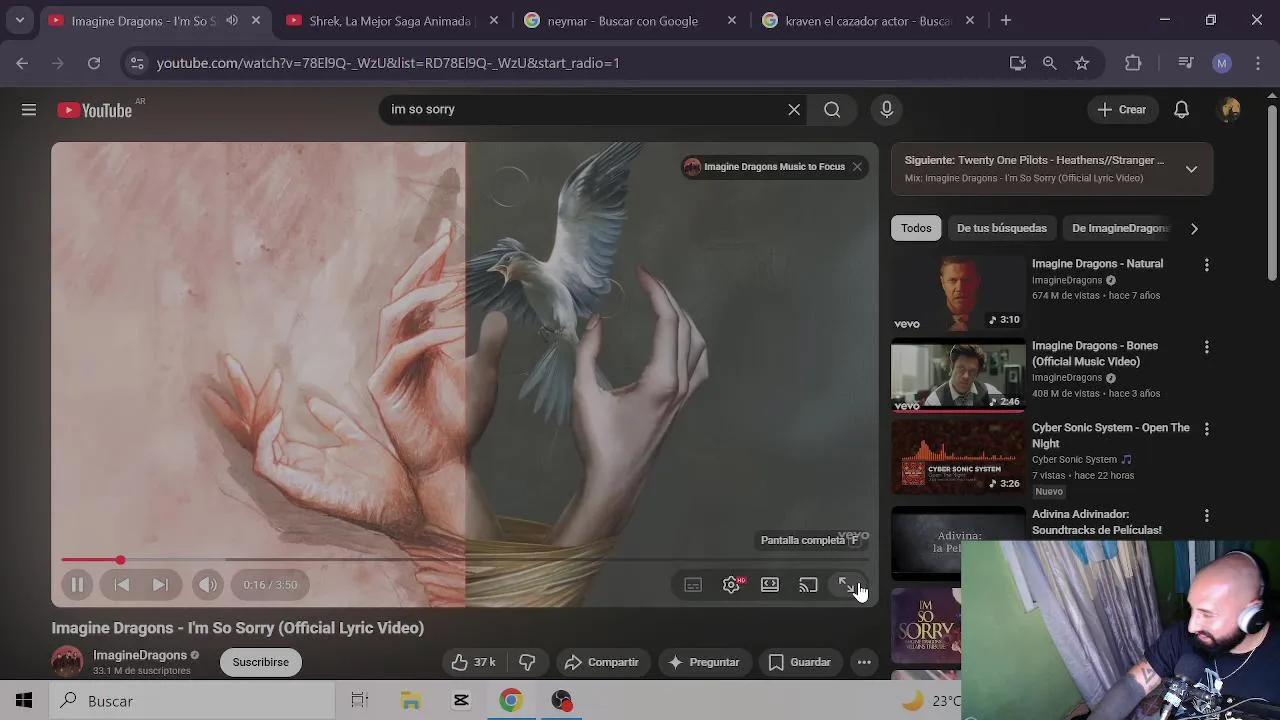1280x720 pixels.
Task: Open options for Imagine Dragons - Bones
Action: point(1206,347)
